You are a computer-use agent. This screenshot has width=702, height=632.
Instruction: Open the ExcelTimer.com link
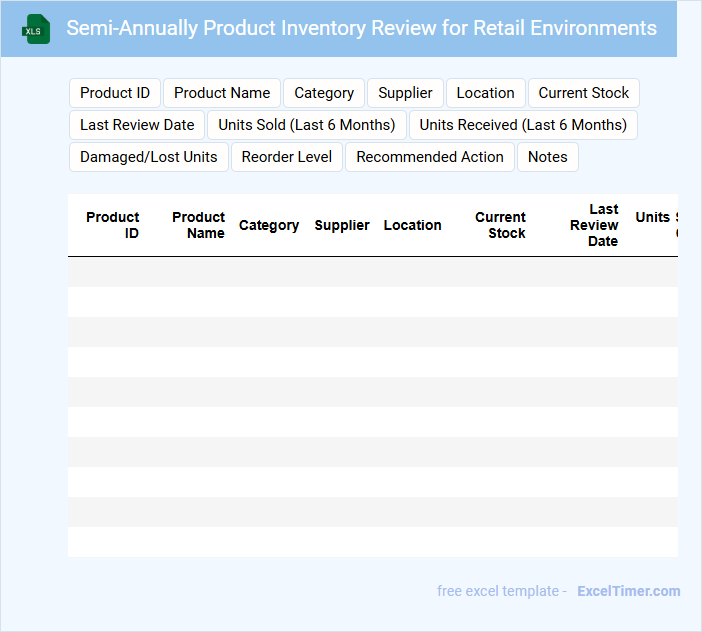[628, 591]
